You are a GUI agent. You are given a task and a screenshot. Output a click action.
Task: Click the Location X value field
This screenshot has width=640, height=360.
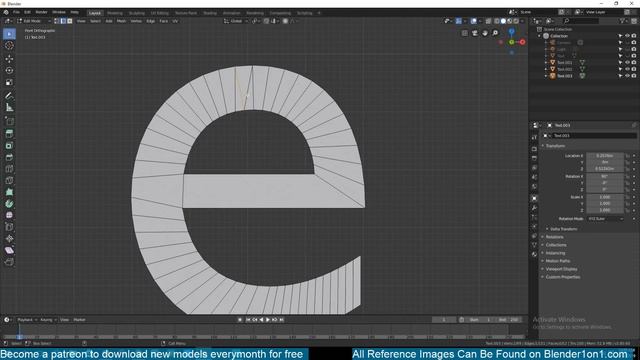pyautogui.click(x=604, y=156)
